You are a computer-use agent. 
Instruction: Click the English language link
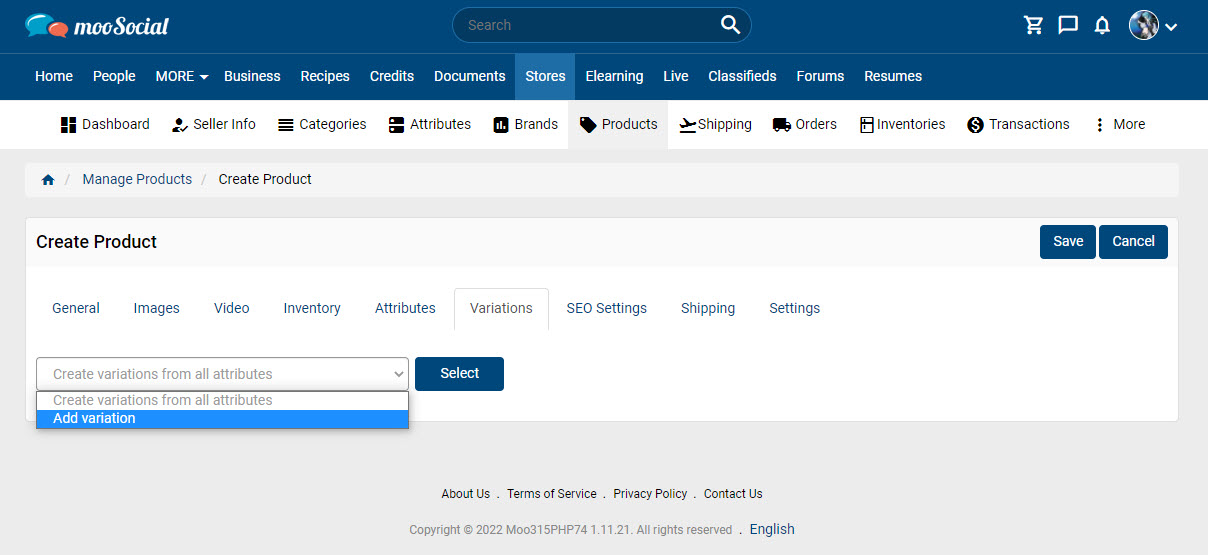772,529
